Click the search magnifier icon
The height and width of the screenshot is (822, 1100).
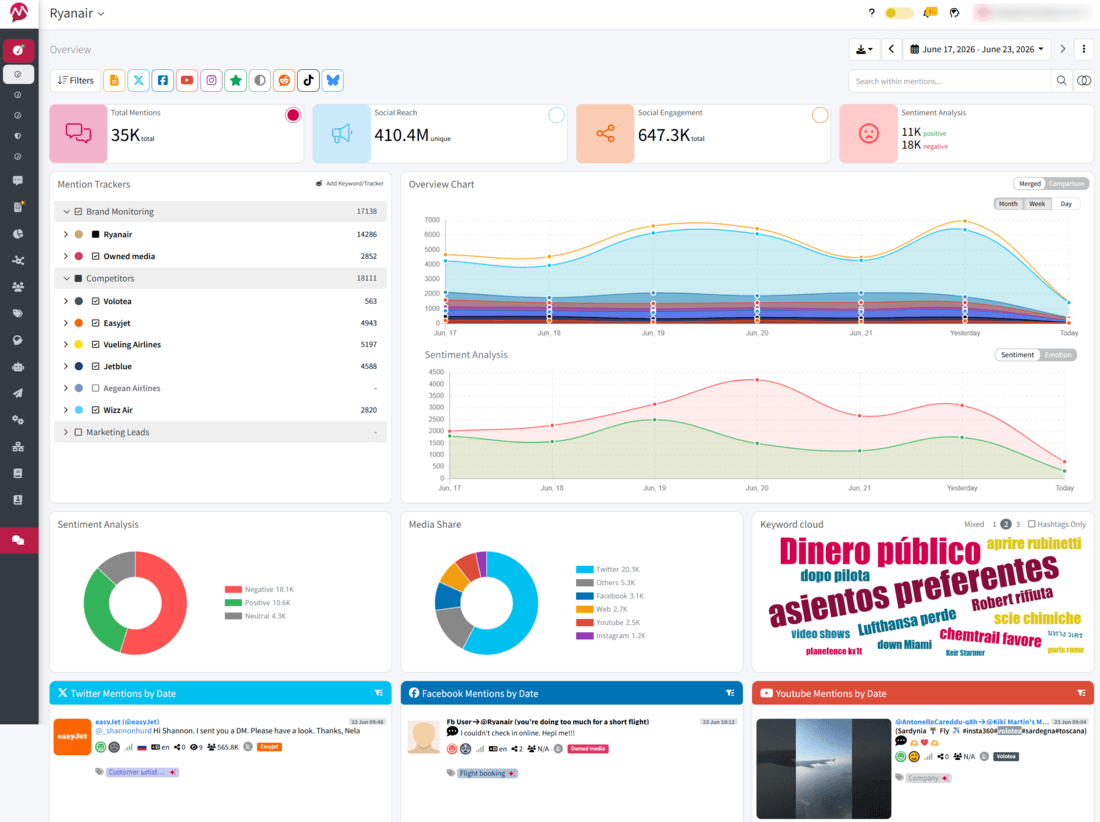click(x=1061, y=81)
